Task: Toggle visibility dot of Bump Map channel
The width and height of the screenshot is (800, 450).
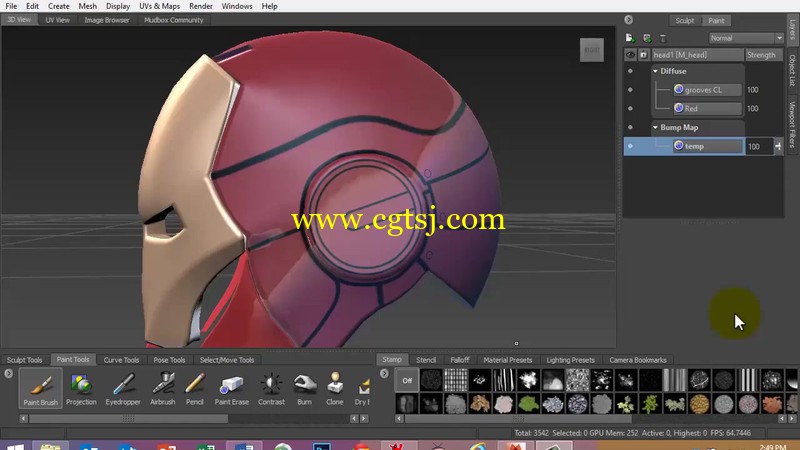Action: pyautogui.click(x=630, y=127)
